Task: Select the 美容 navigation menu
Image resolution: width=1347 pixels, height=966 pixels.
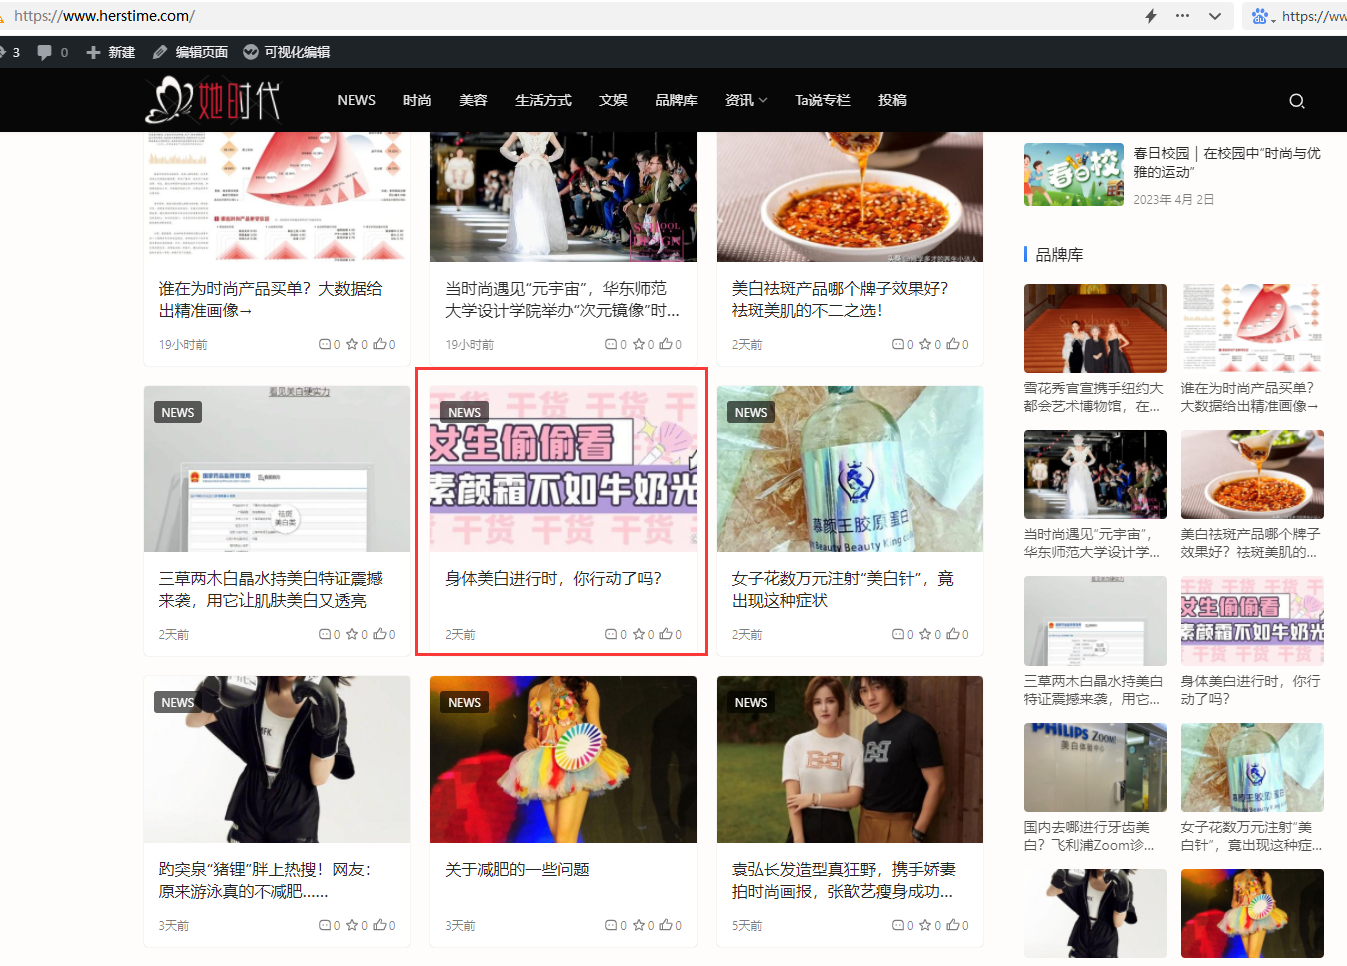Action: tap(473, 100)
